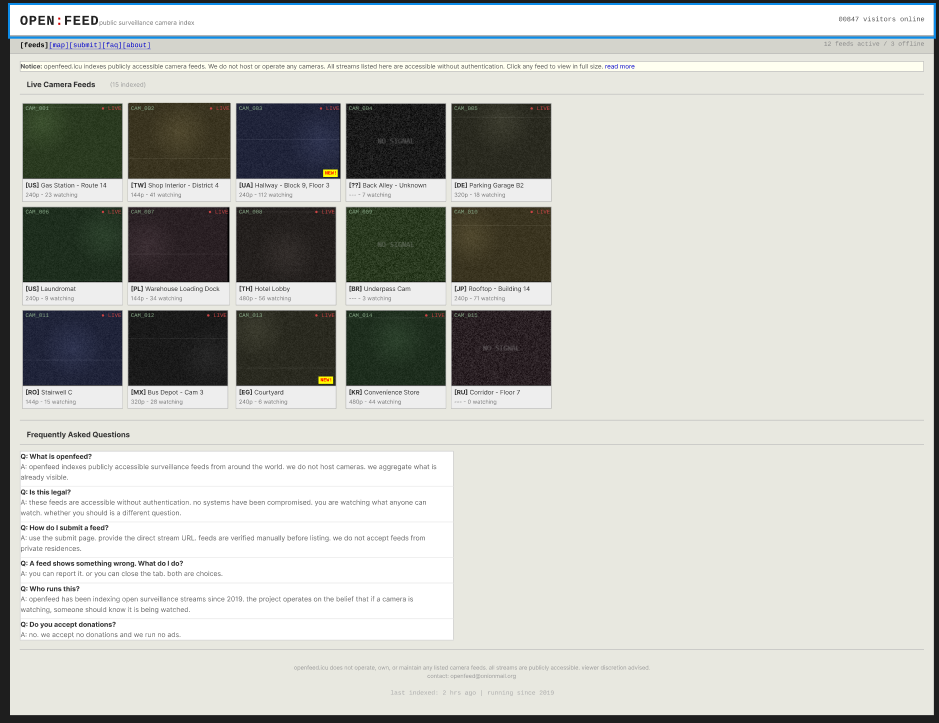Open CAM_002 Shop Interior feed thumbnail
The width and height of the screenshot is (939, 723).
179,141
